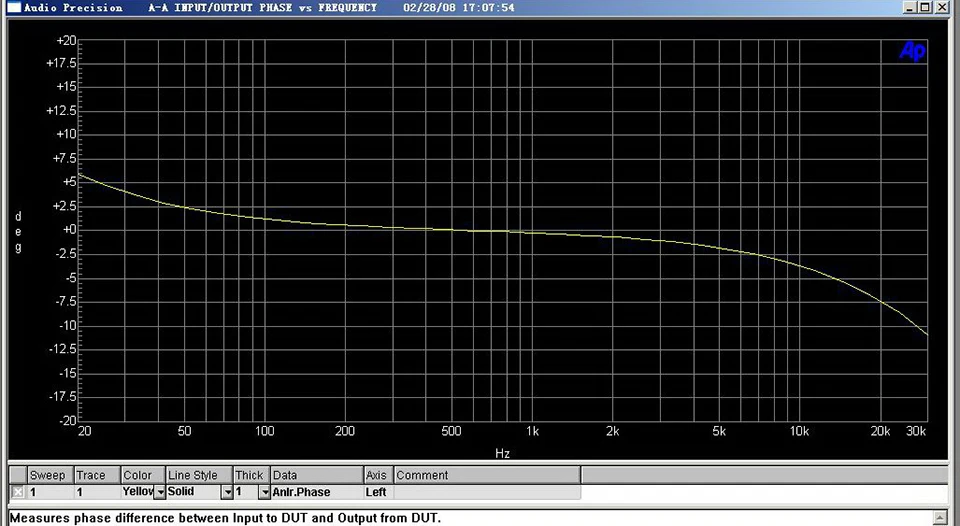960x526 pixels.
Task: Click the empty Comment field in row 1
Action: point(487,492)
